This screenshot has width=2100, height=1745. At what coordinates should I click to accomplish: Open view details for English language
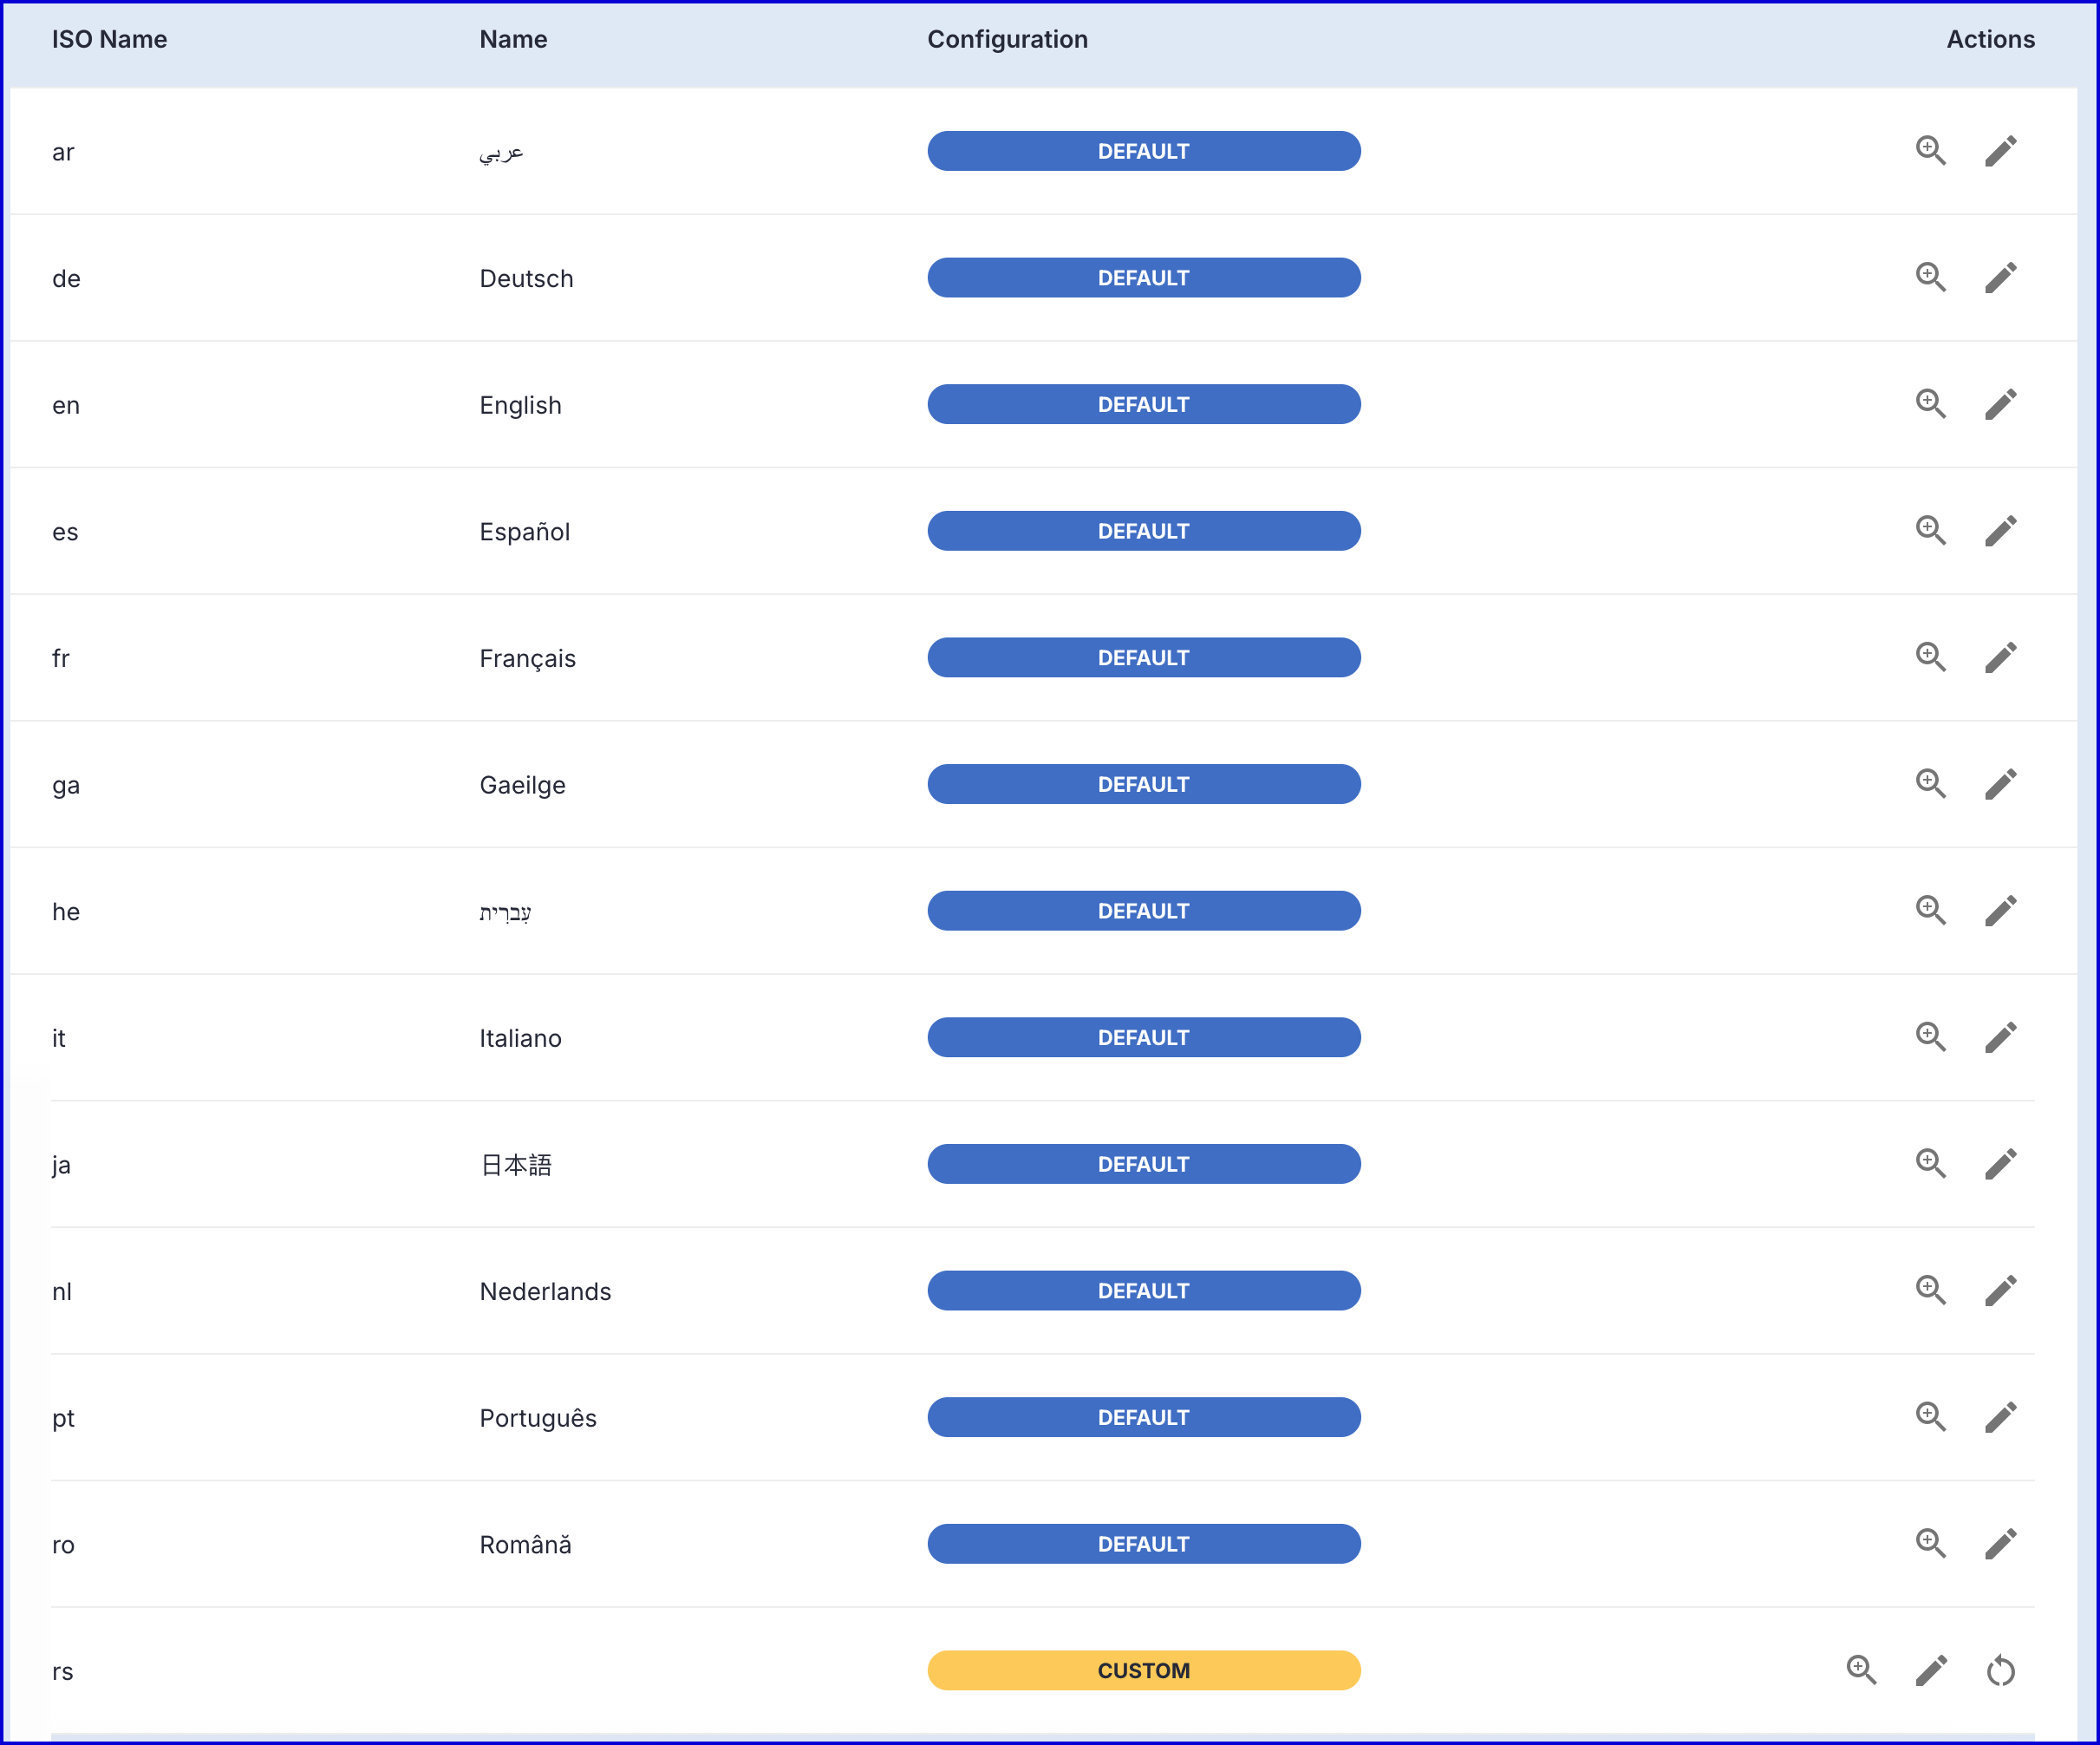[x=1930, y=404]
